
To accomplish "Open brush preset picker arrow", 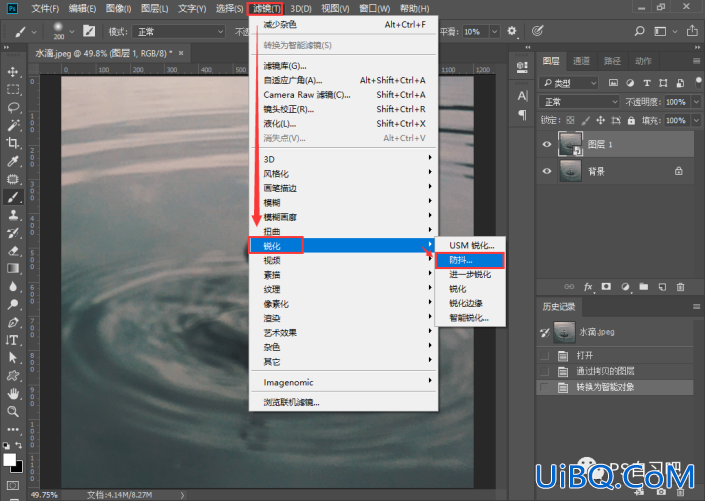I will (71, 31).
